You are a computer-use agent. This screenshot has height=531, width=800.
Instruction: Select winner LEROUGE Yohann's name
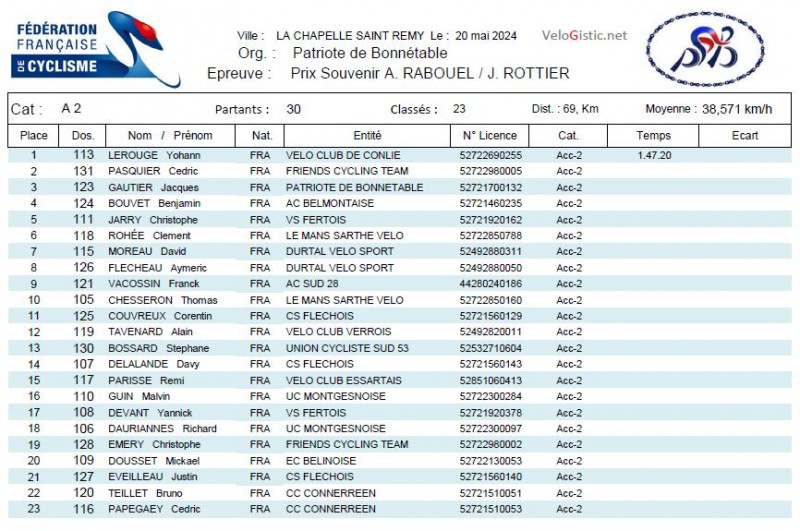154,155
